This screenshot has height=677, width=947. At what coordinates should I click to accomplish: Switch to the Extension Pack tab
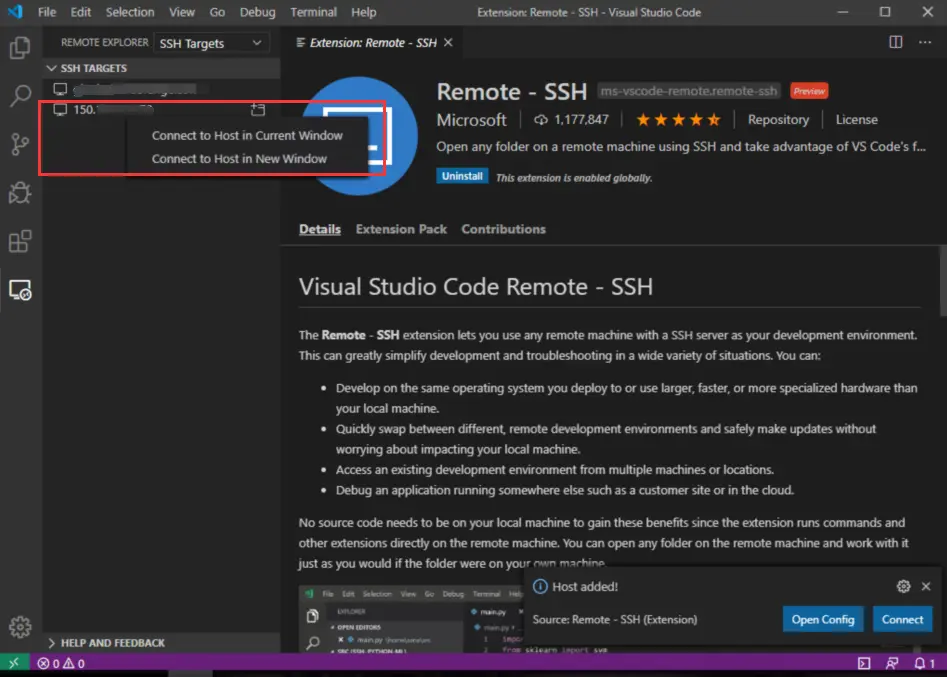[x=401, y=229]
